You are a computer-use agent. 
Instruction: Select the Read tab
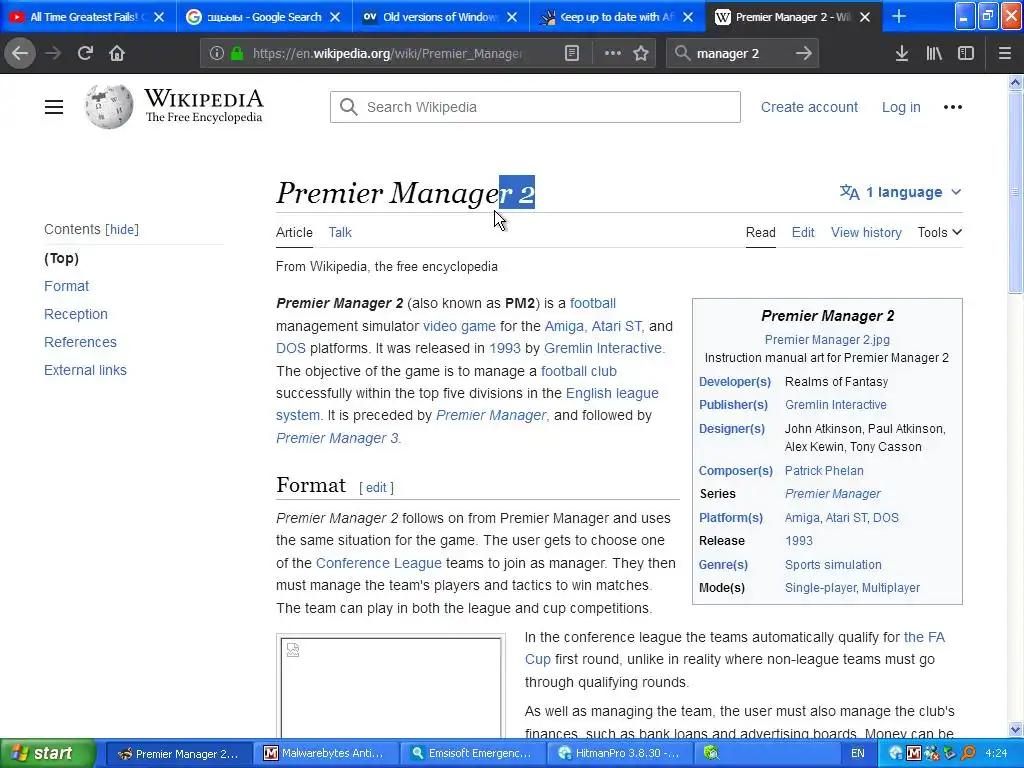tap(761, 232)
